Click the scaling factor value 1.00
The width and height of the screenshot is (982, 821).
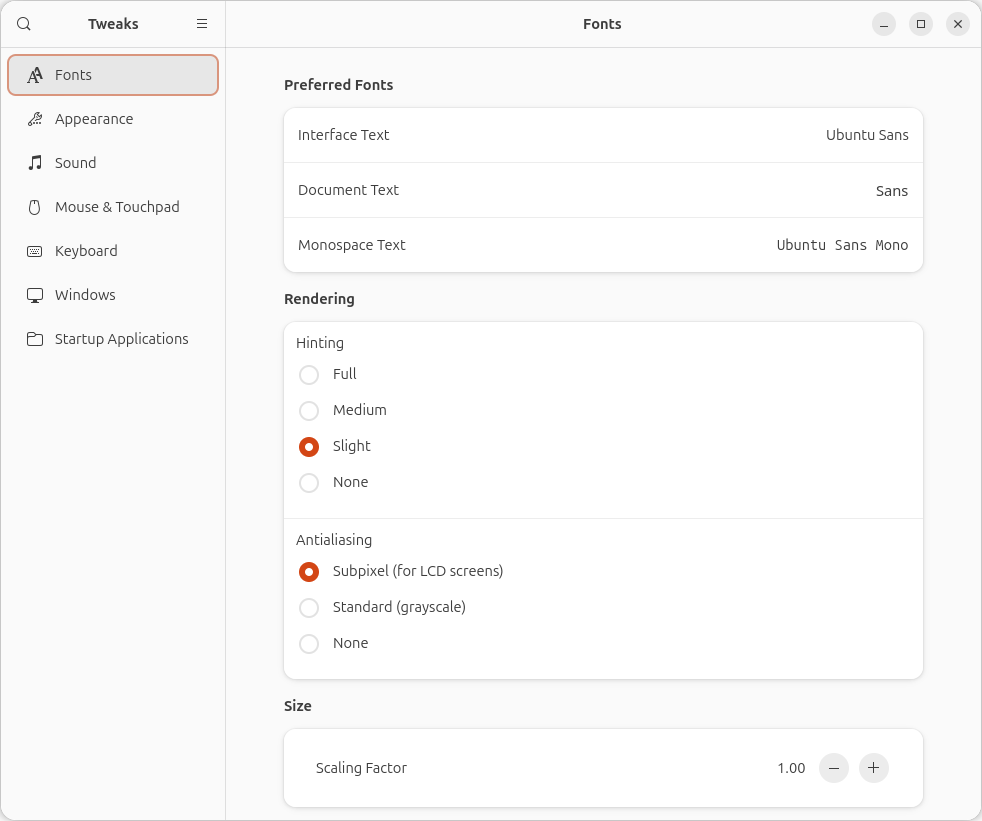click(791, 768)
